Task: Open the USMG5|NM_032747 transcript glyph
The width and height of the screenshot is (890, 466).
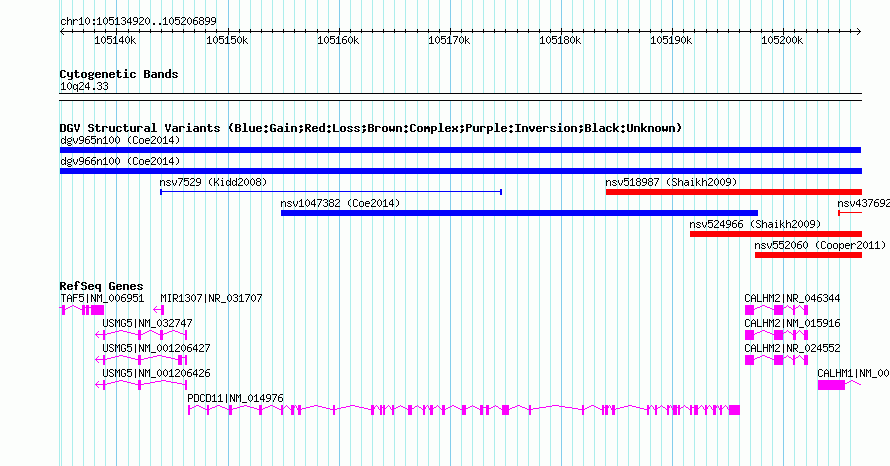Action: tap(141, 335)
